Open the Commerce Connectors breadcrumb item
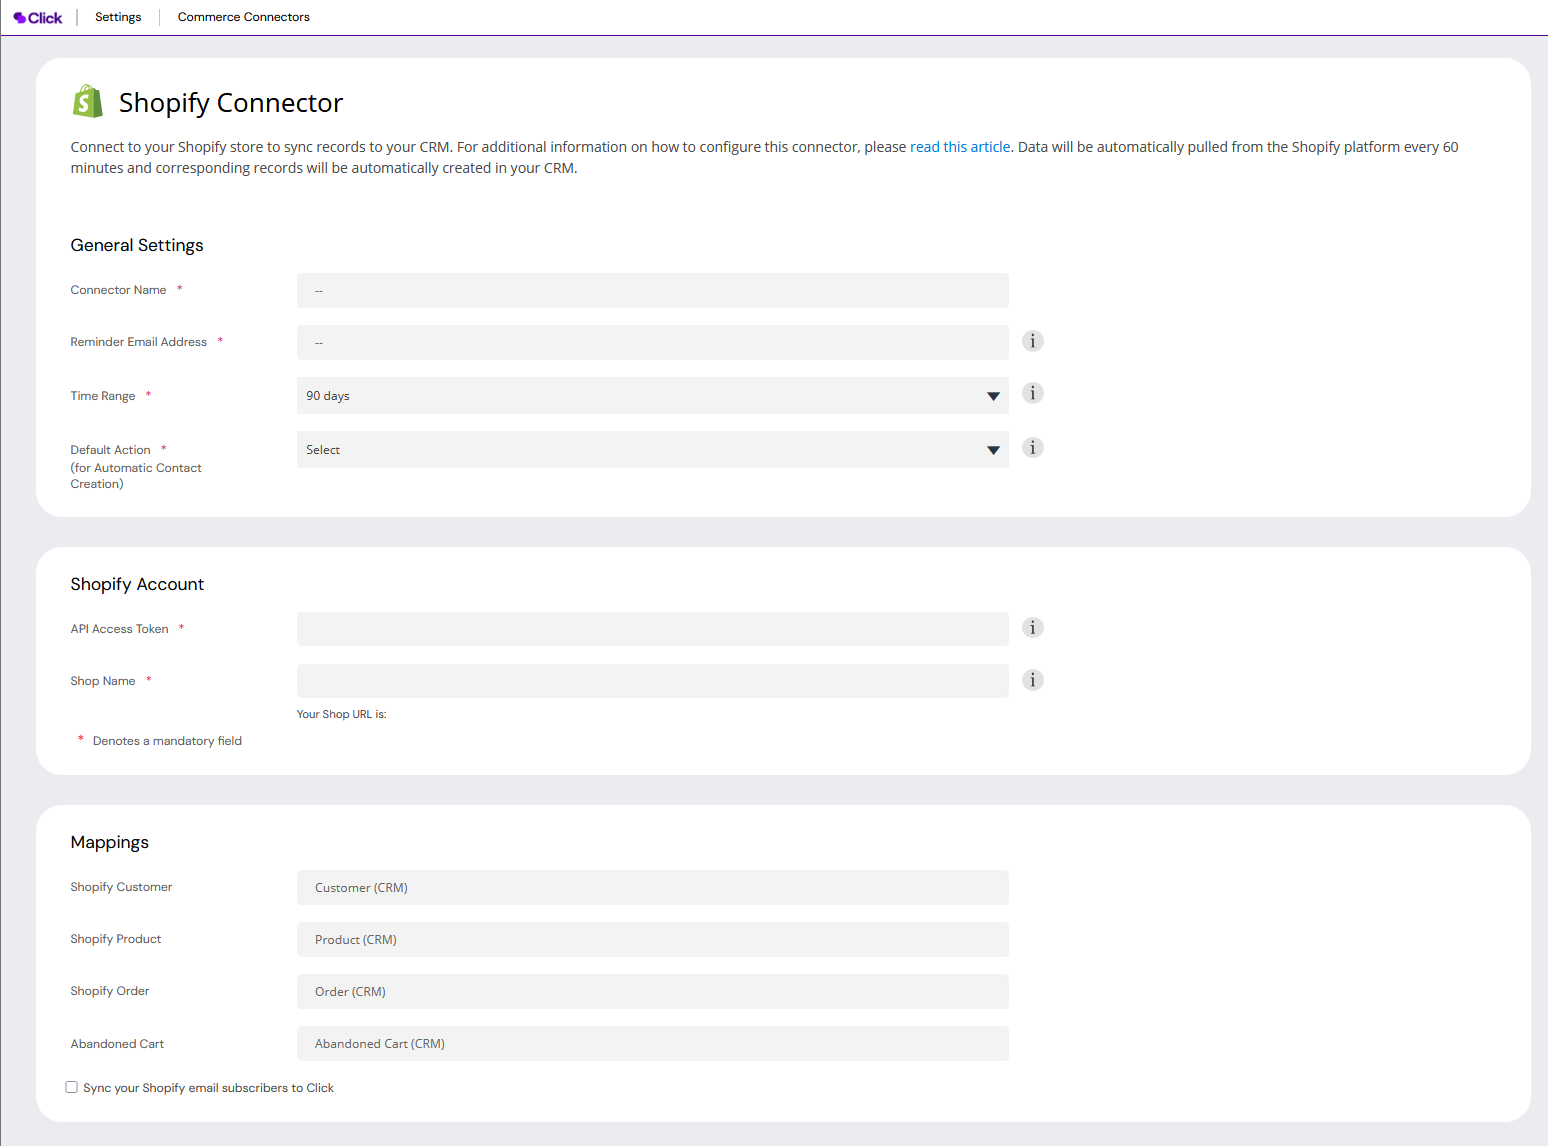This screenshot has width=1548, height=1146. coord(244,17)
